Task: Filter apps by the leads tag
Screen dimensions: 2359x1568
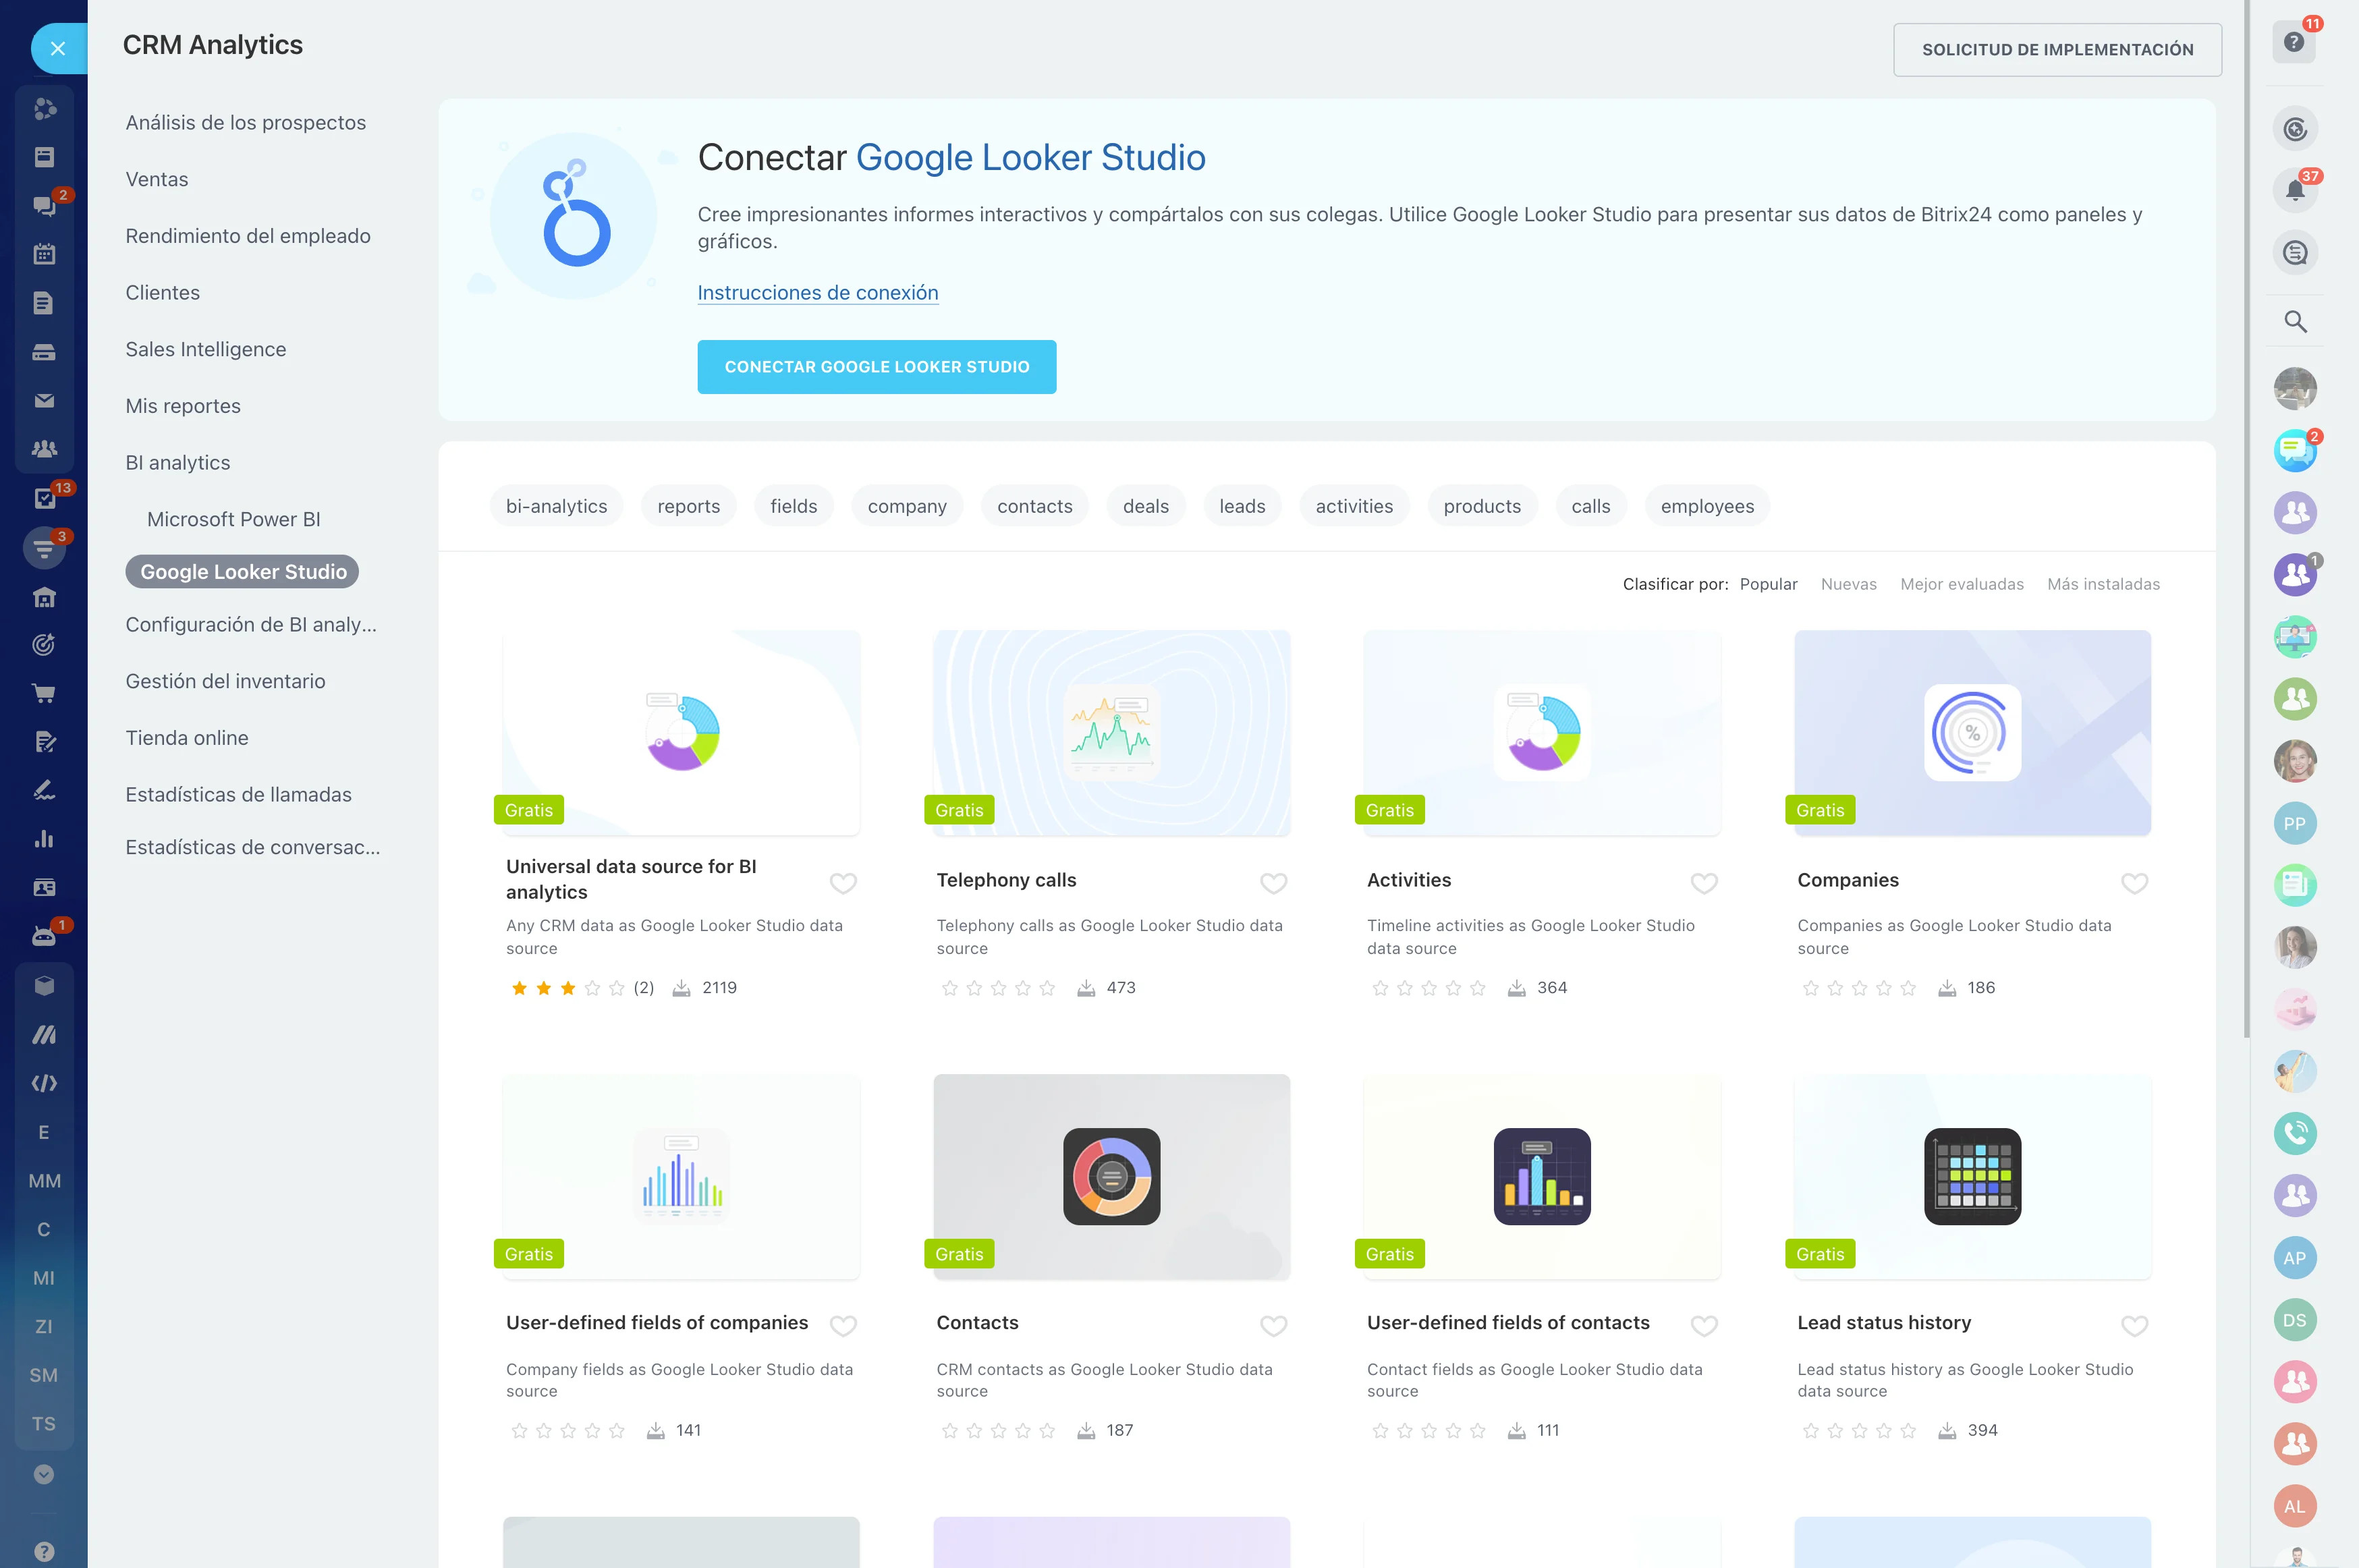Action: [1241, 506]
